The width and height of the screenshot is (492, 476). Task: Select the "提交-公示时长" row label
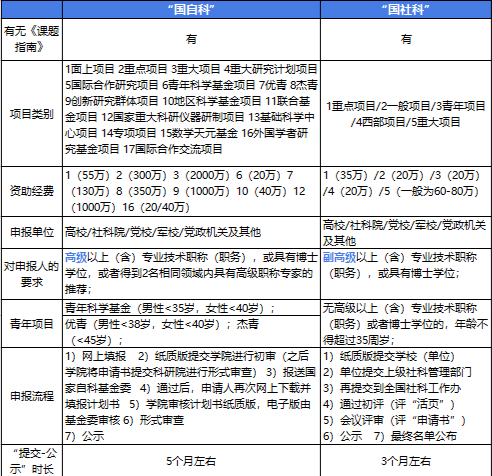(32, 461)
